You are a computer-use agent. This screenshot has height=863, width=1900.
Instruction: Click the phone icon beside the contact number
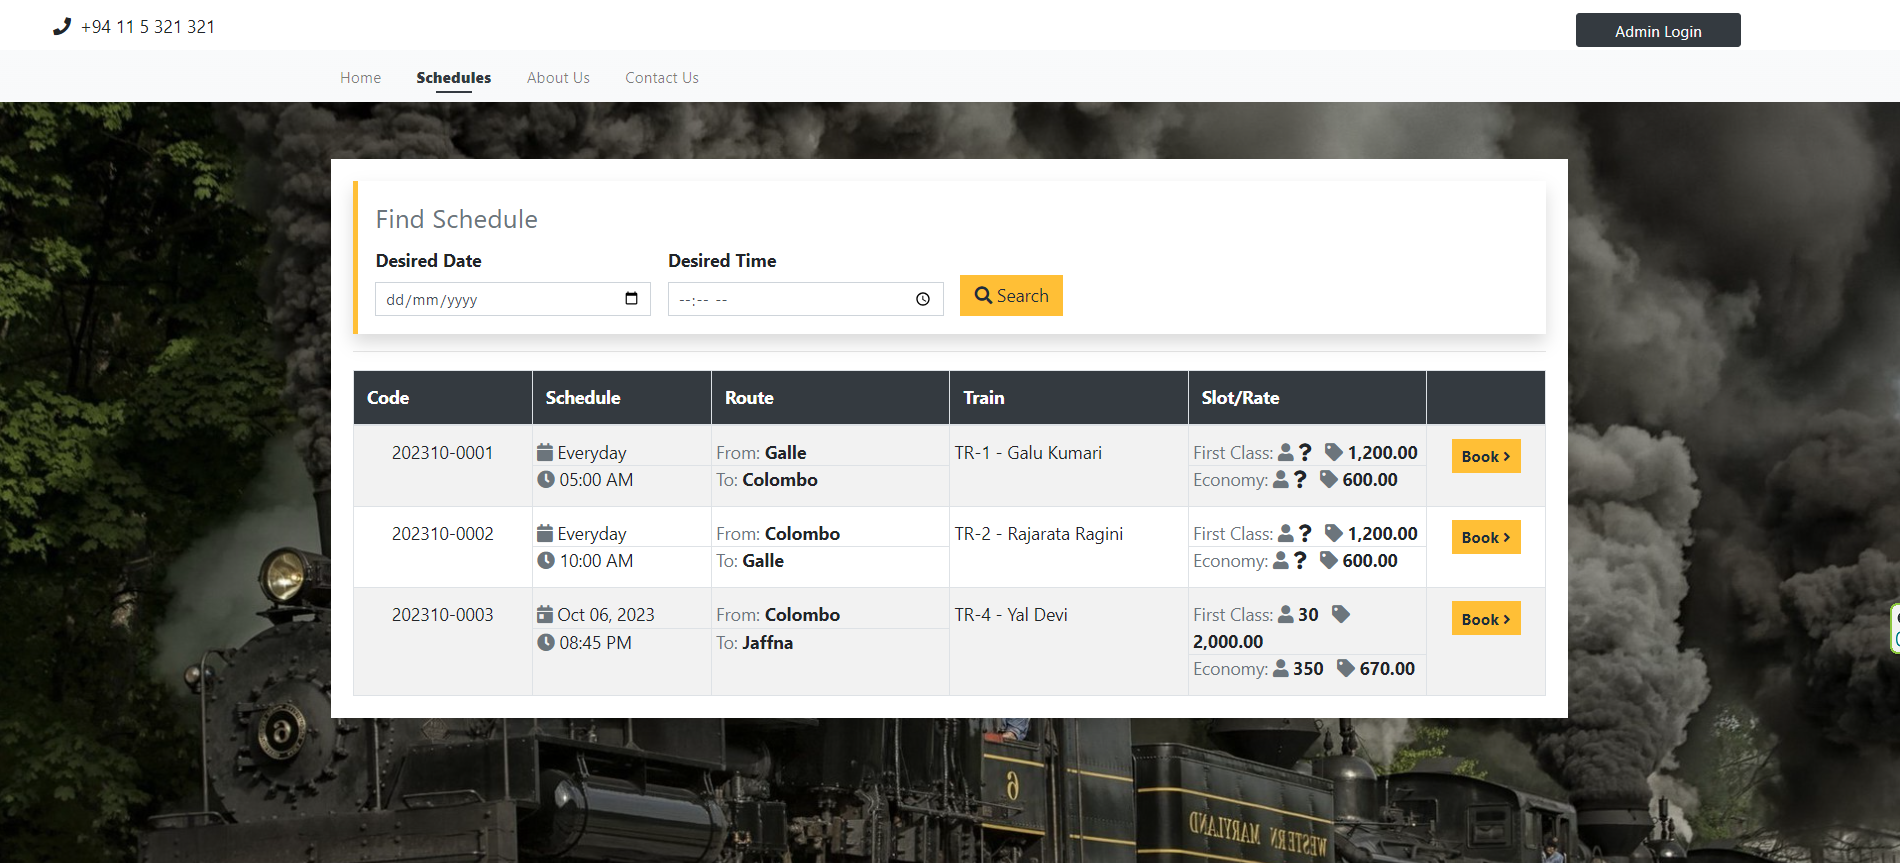click(62, 27)
